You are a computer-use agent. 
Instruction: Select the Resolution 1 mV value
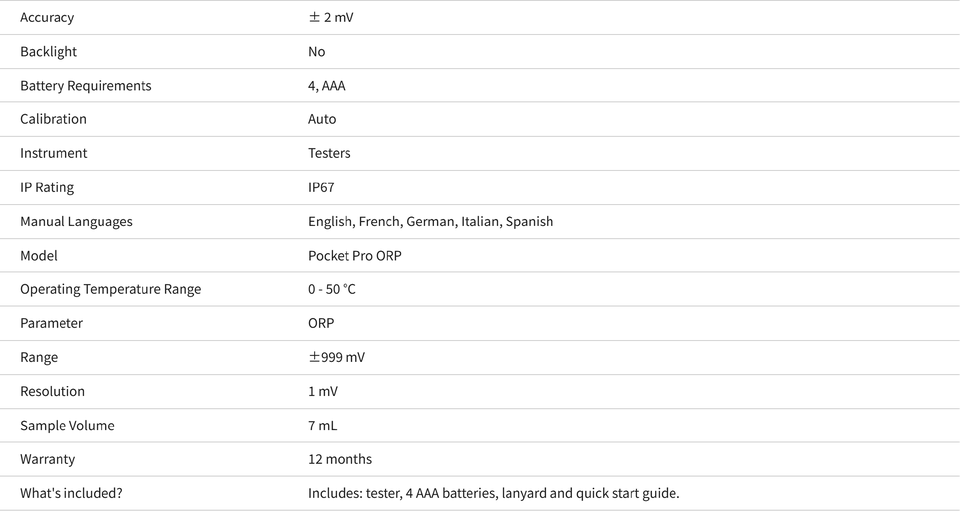[323, 391]
